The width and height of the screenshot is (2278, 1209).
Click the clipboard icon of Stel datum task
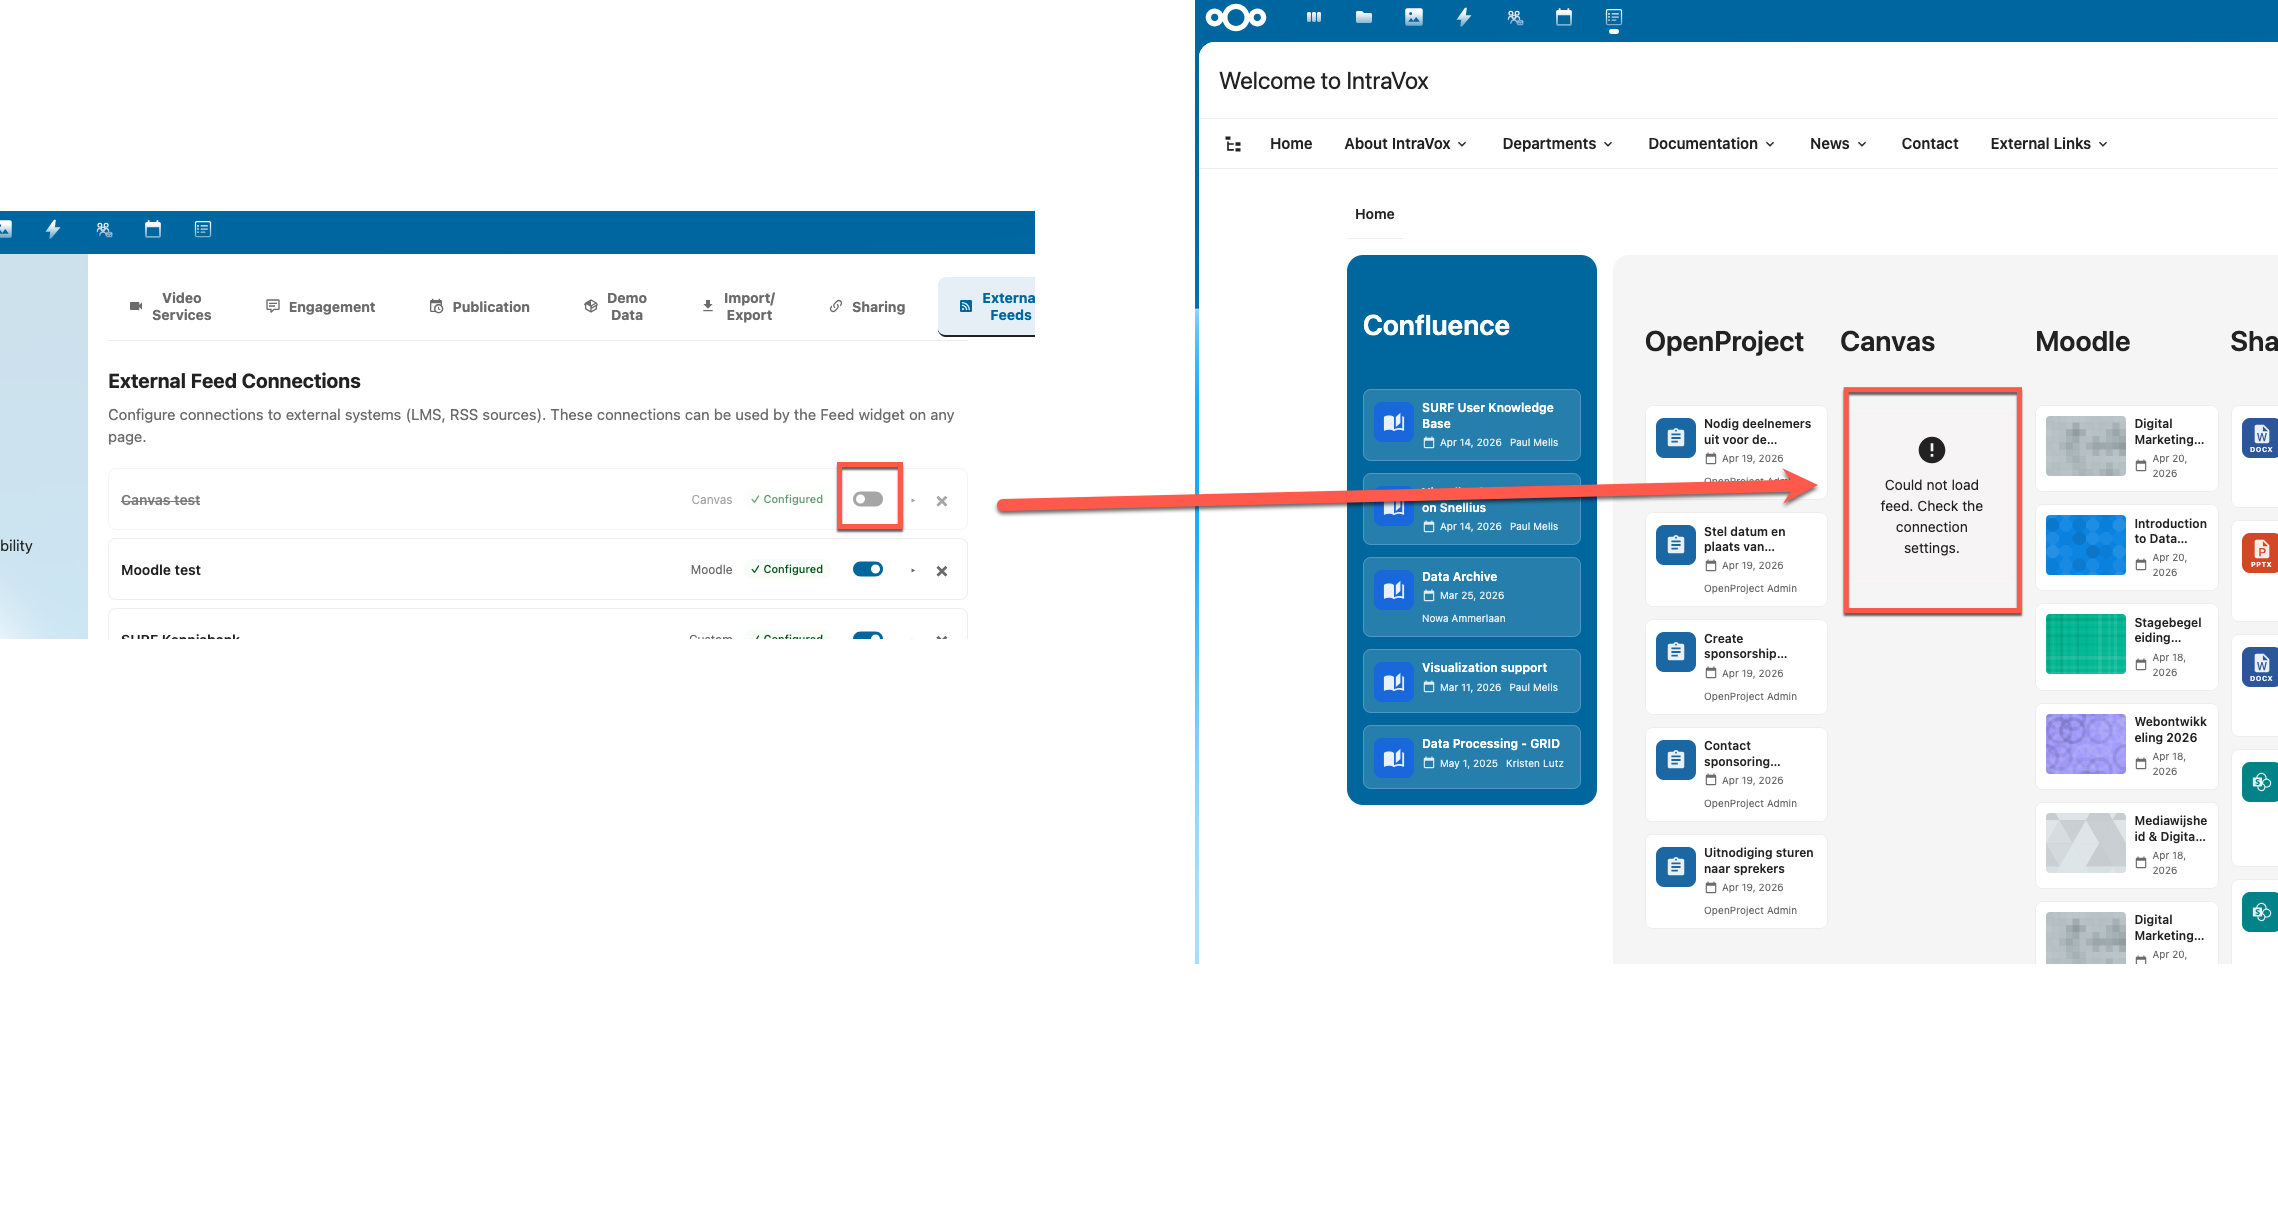(1676, 545)
